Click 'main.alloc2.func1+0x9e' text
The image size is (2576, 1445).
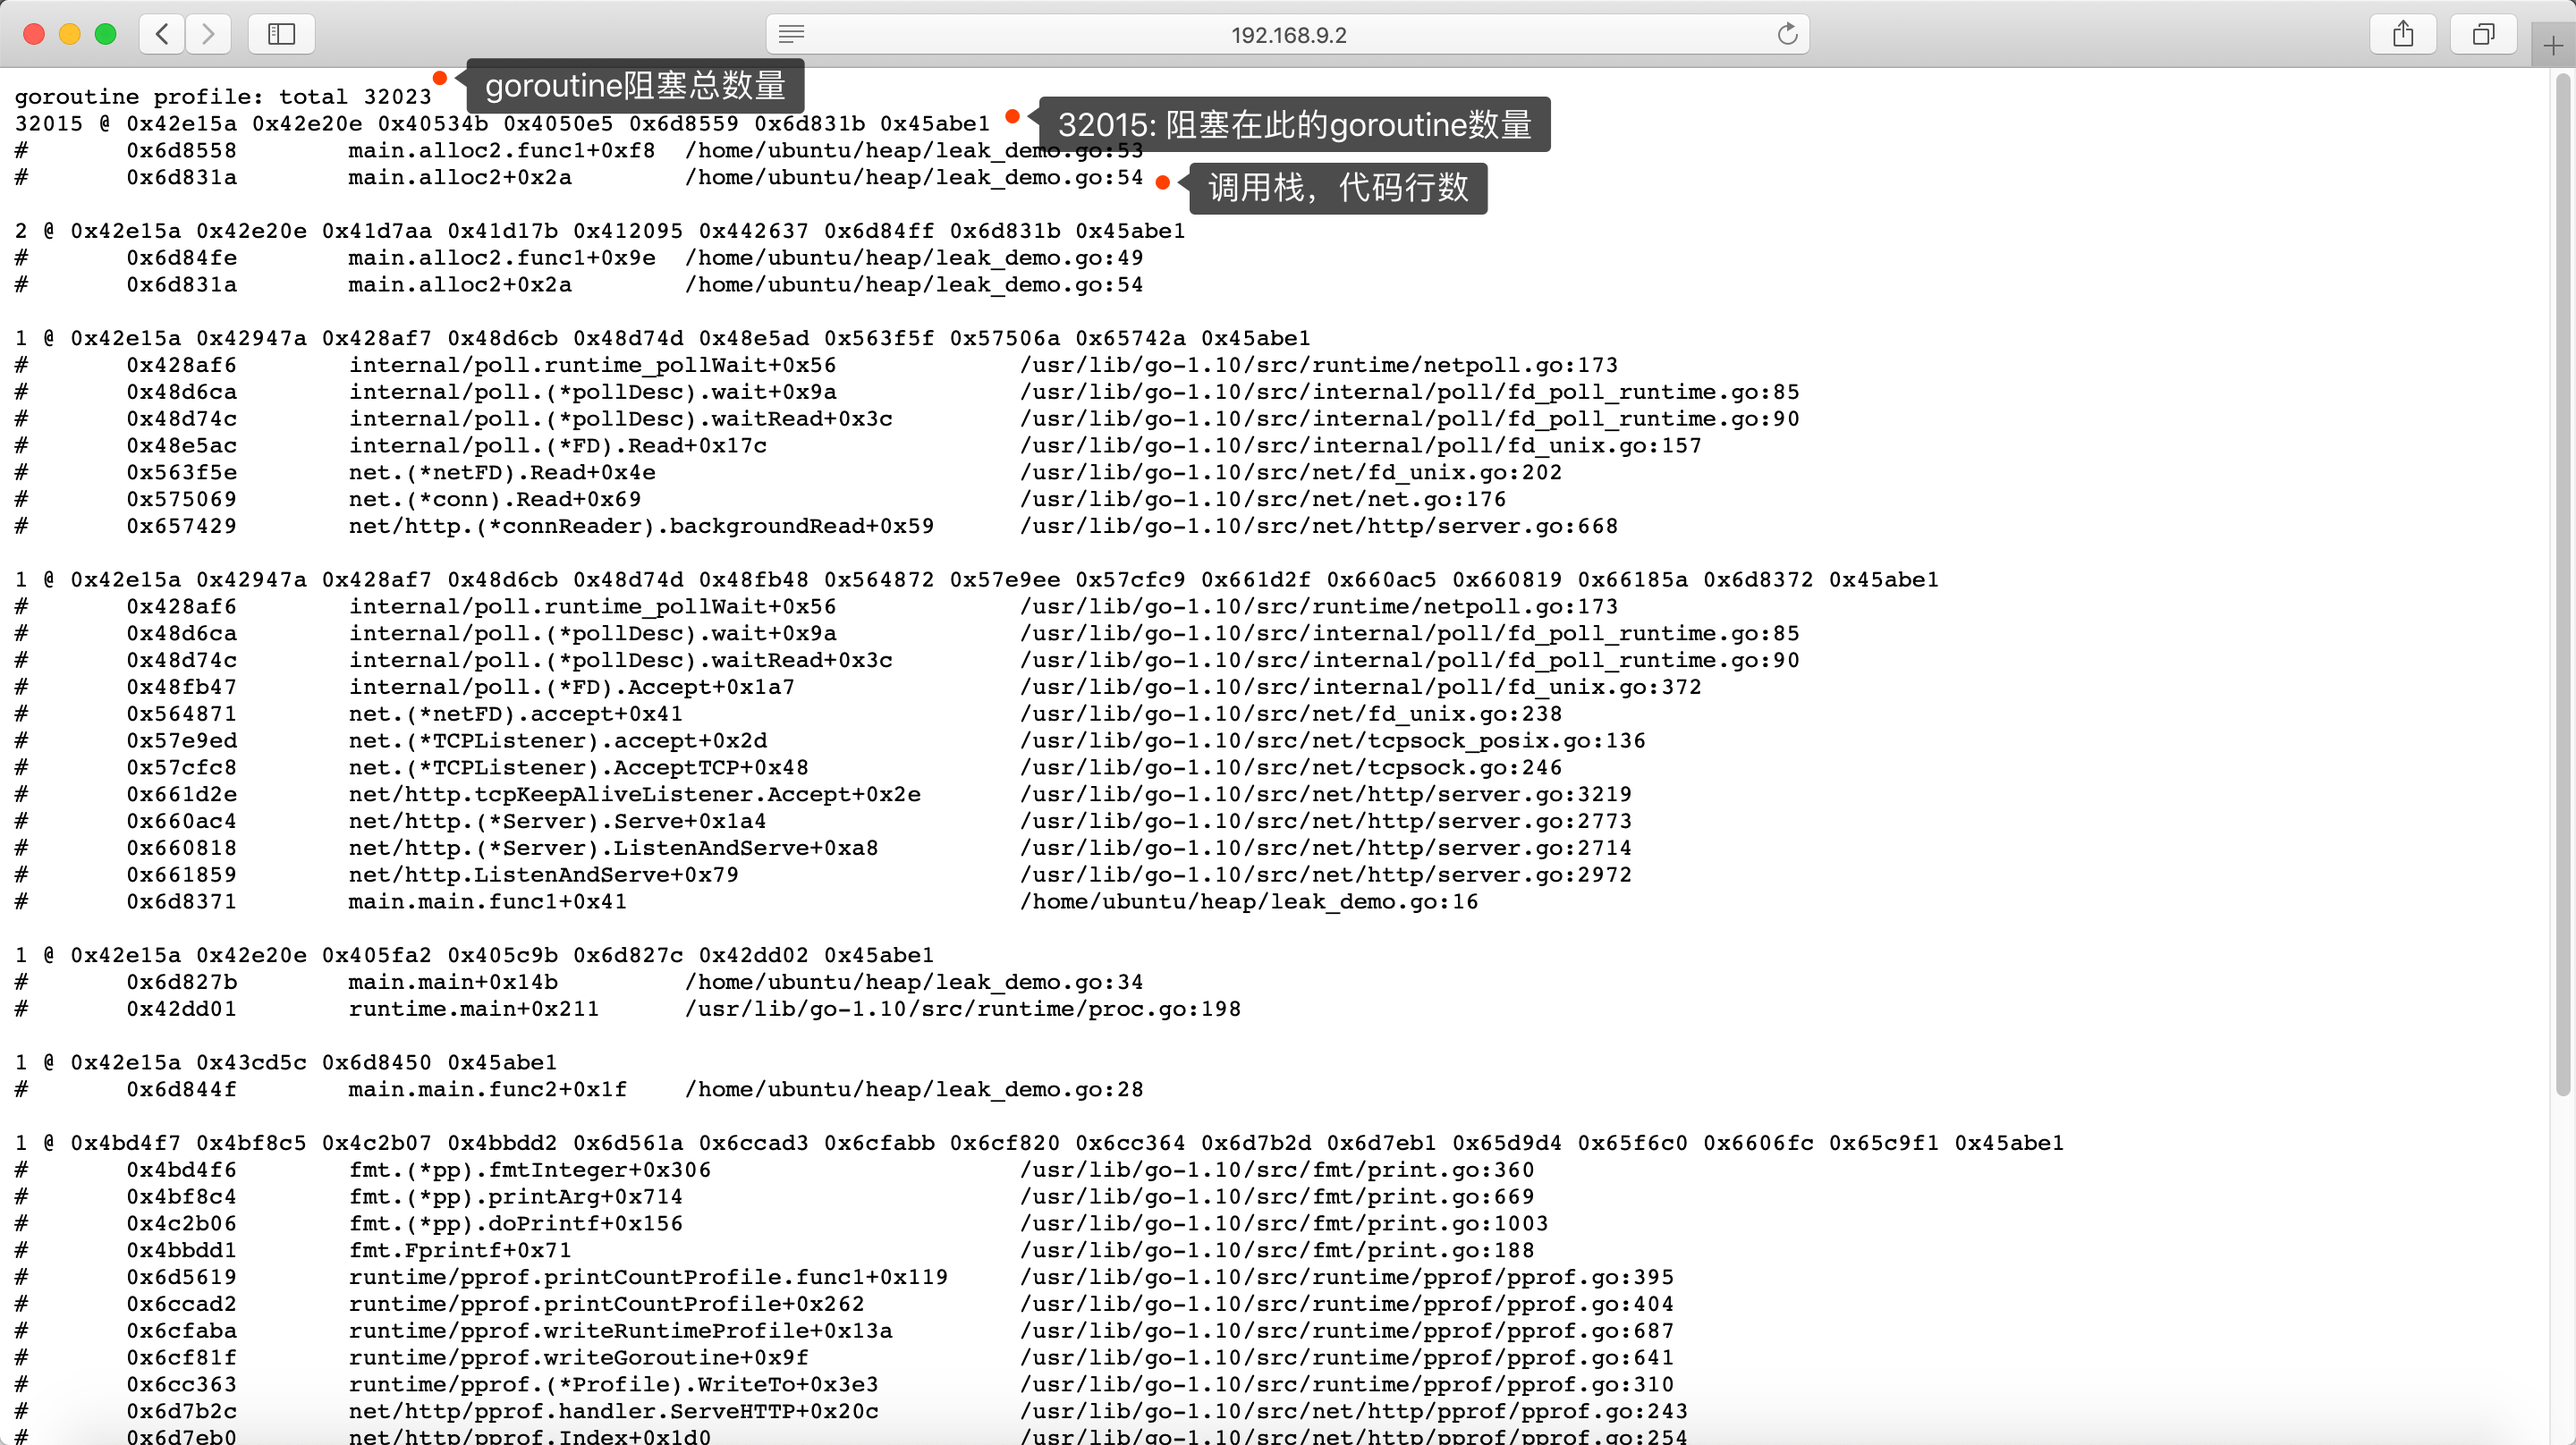coord(502,258)
